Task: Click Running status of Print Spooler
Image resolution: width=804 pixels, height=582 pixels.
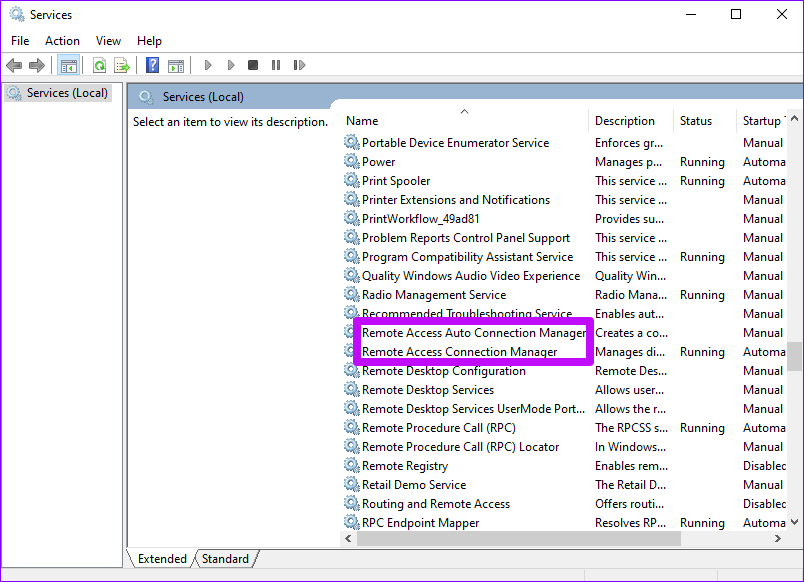Action: tap(702, 180)
